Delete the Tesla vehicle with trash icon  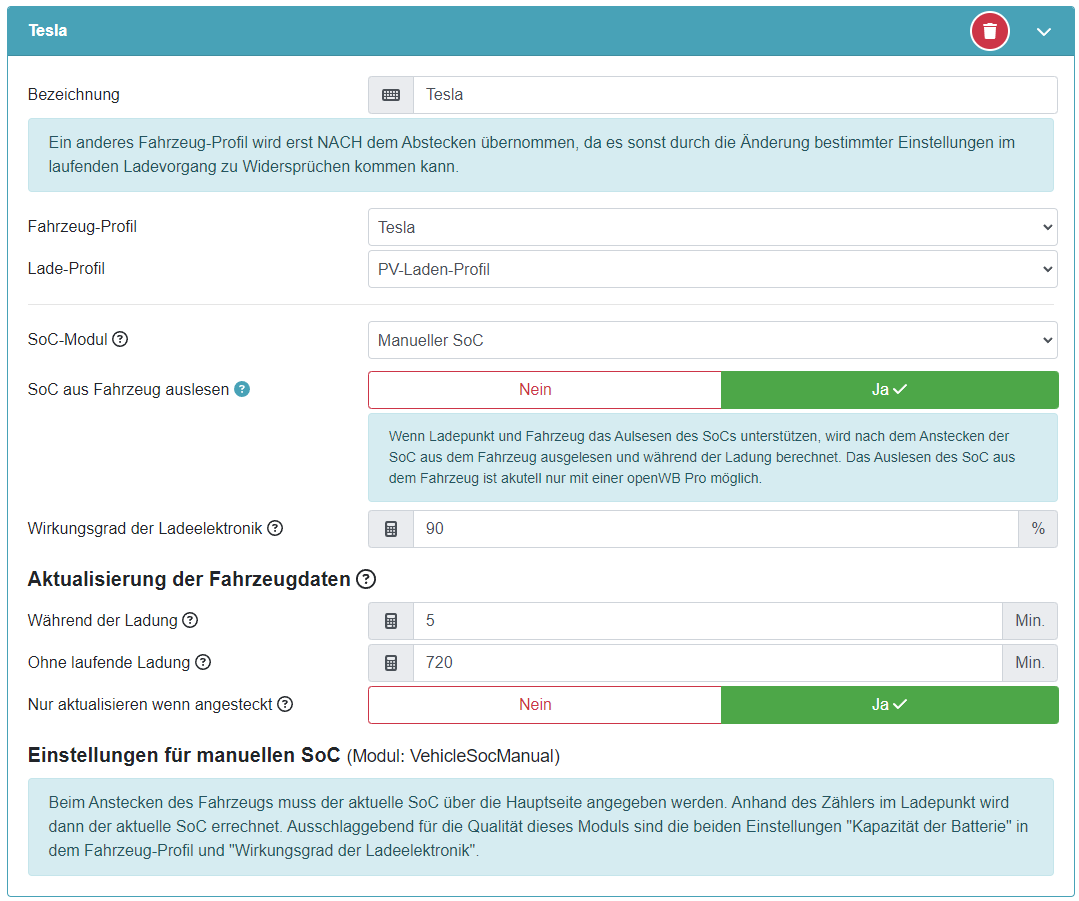pyautogui.click(x=990, y=31)
